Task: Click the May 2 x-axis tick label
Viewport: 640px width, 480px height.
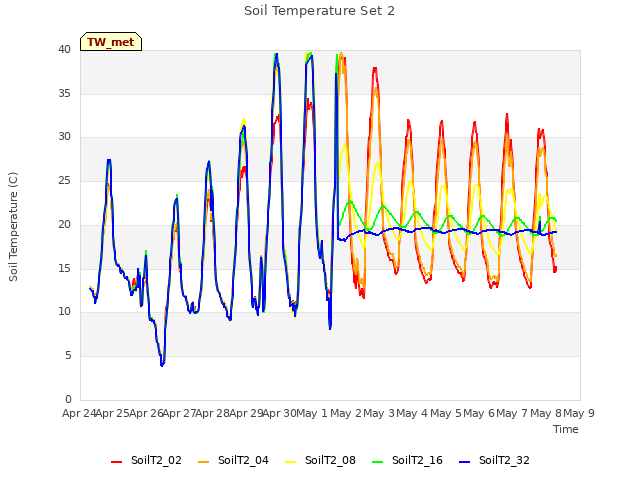Action: click(x=346, y=413)
